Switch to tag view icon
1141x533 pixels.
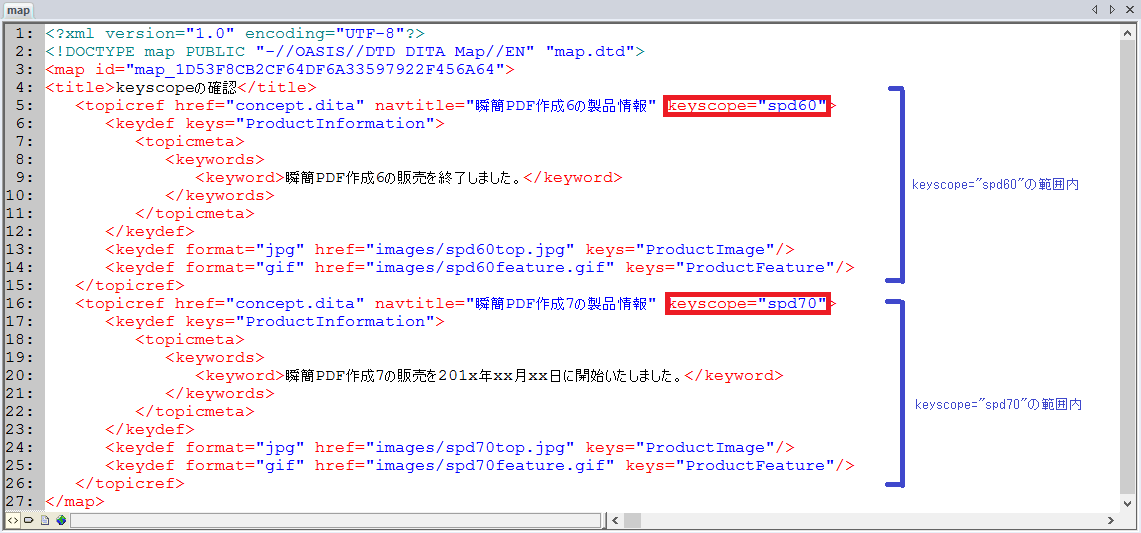point(28,520)
